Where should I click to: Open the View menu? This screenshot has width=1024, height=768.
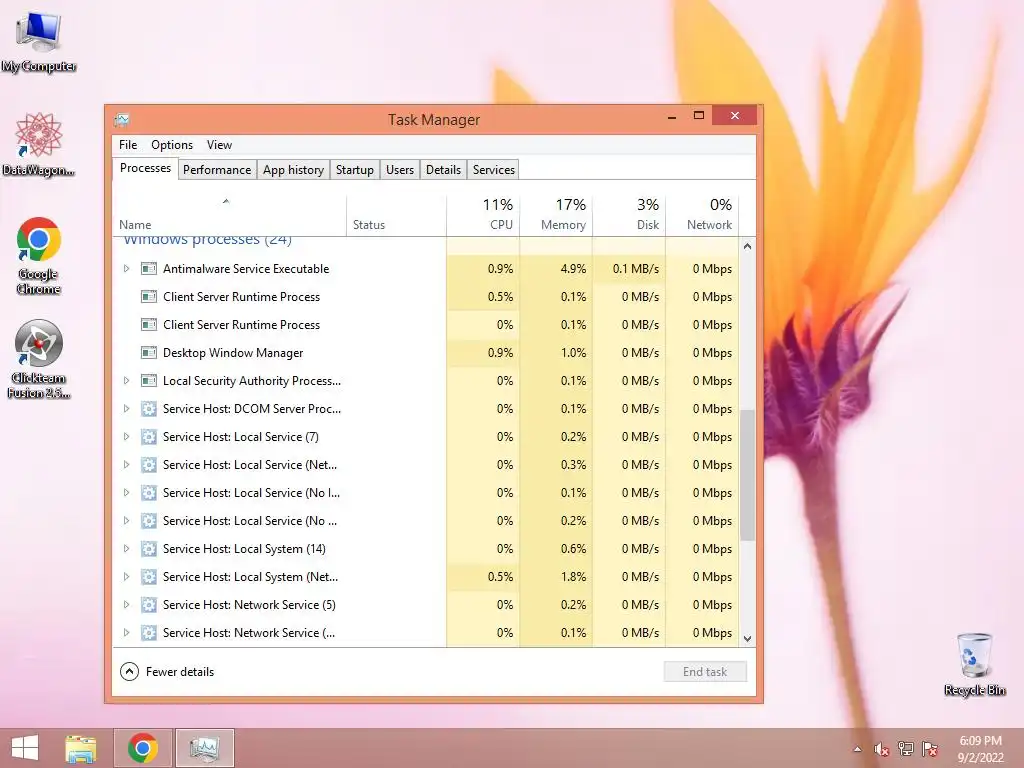[x=219, y=145]
